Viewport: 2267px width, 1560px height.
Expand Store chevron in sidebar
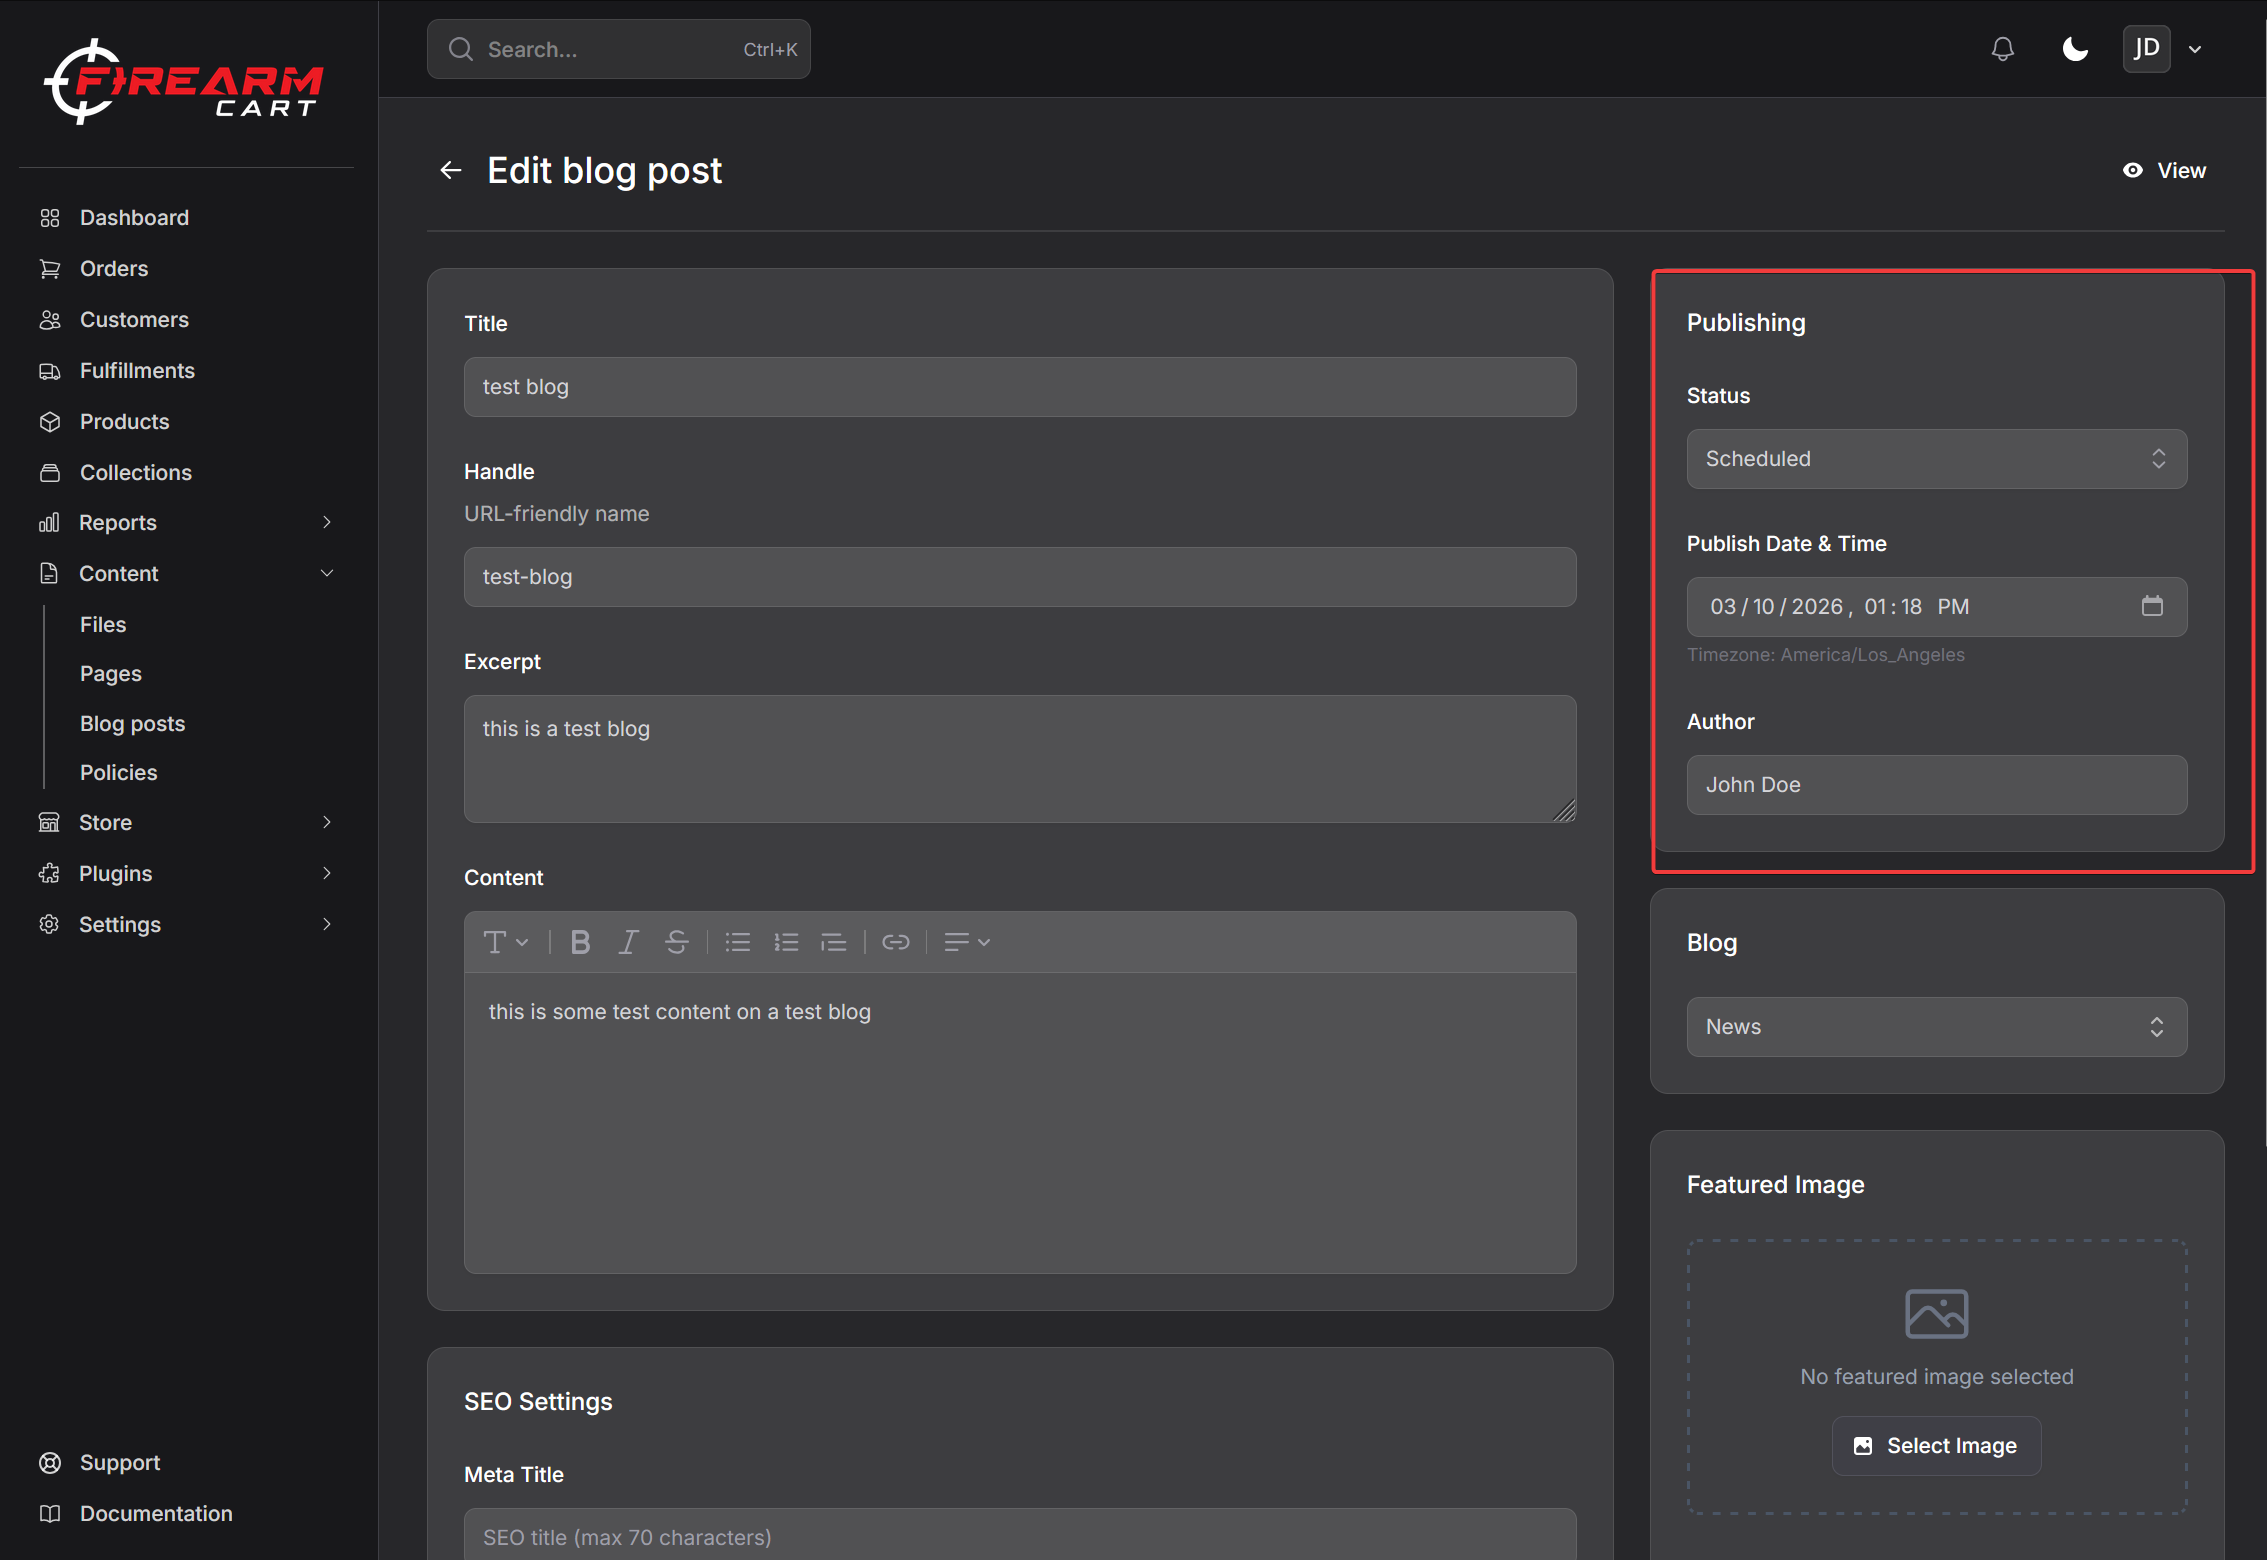[326, 822]
